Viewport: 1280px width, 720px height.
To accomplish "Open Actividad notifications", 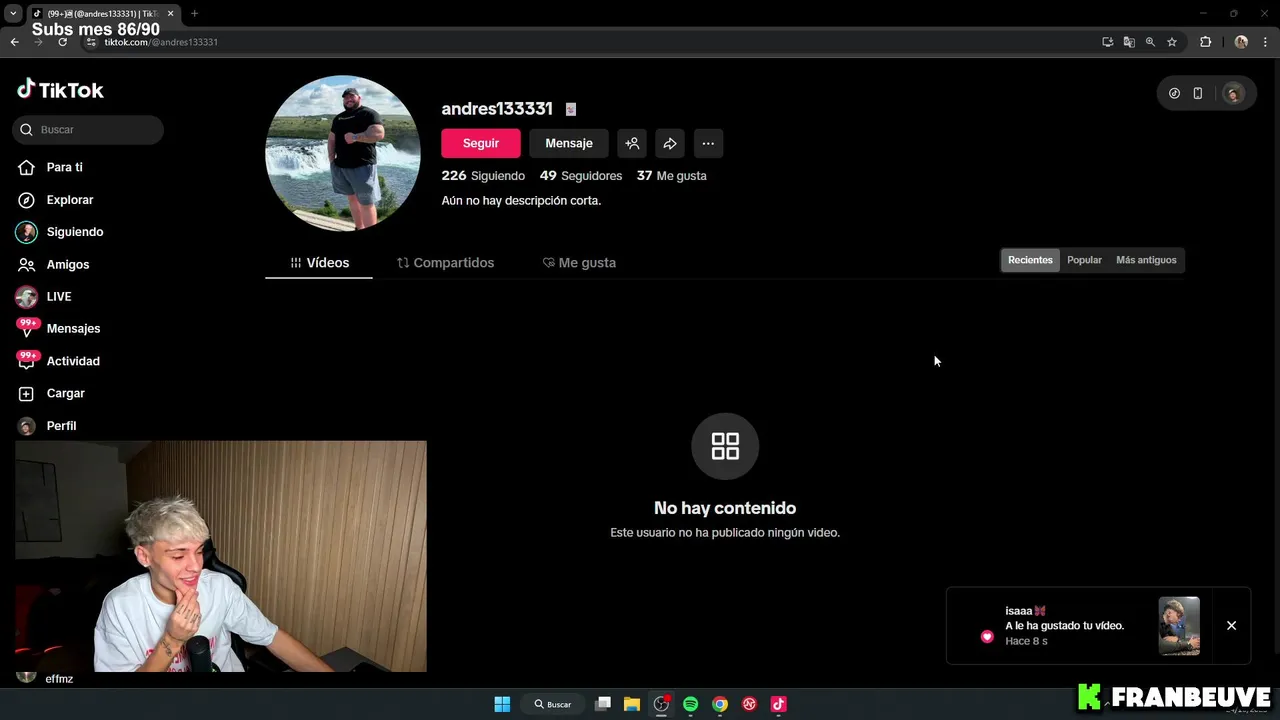I will pos(58,361).
